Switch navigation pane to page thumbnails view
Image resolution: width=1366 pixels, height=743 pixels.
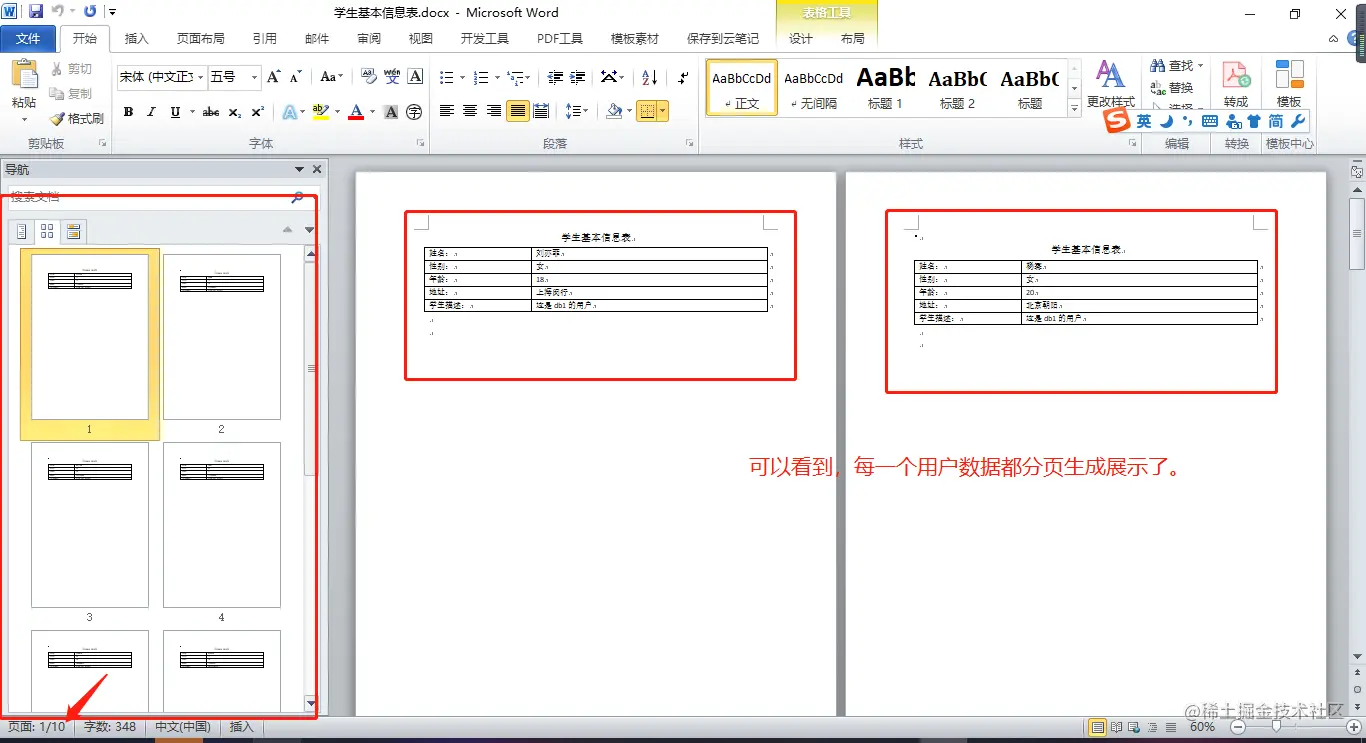pyautogui.click(x=47, y=231)
